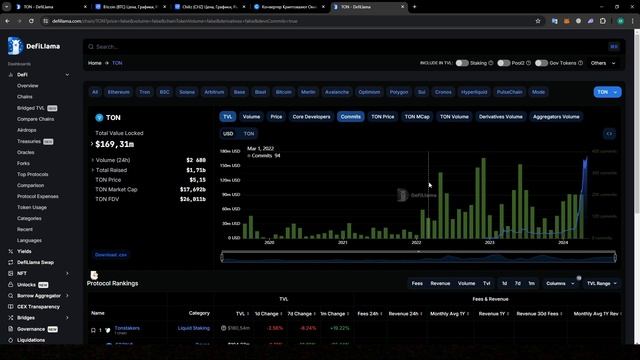
Task: Click the embed chart code icon
Action: point(609,133)
